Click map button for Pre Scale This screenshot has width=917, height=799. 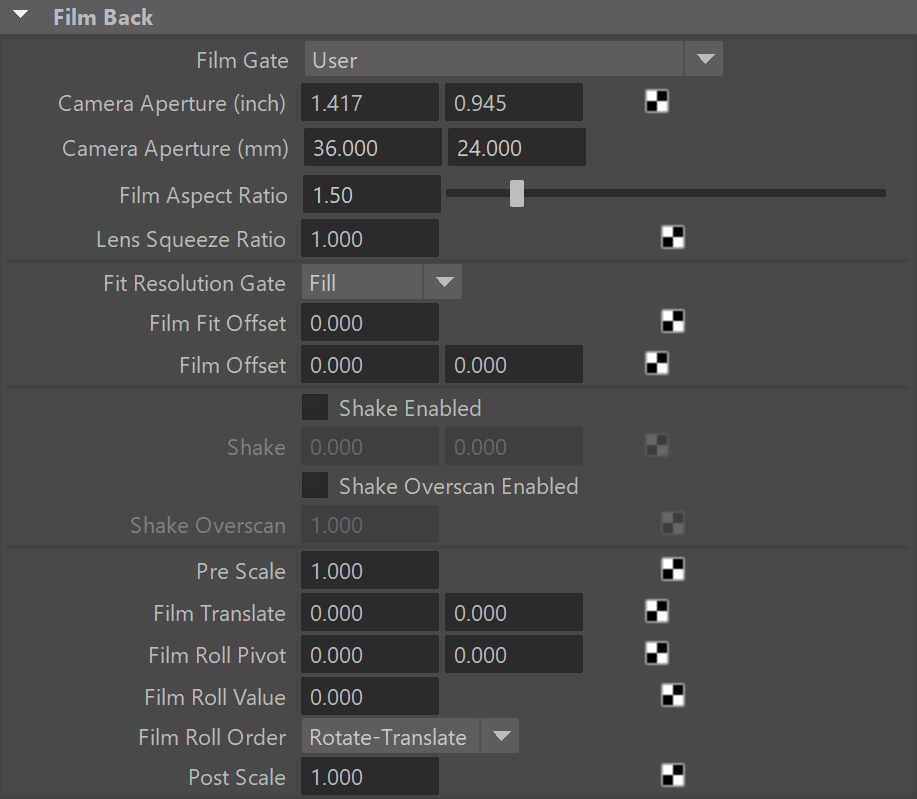coord(673,569)
